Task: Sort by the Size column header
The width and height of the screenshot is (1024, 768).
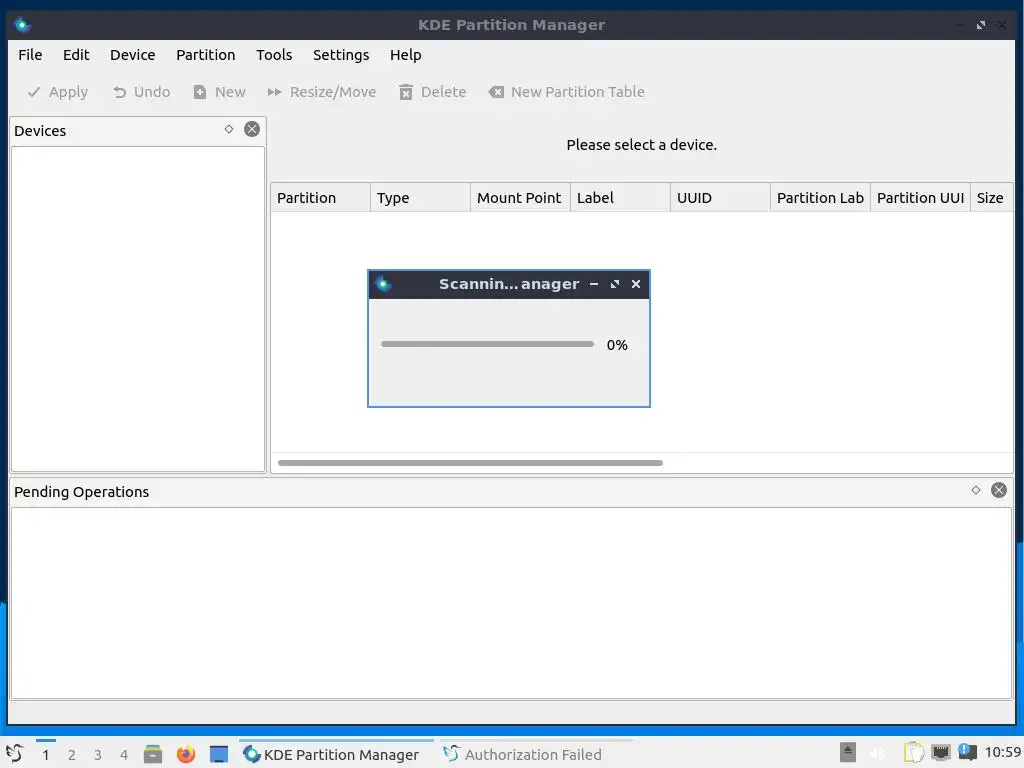Action: [991, 198]
